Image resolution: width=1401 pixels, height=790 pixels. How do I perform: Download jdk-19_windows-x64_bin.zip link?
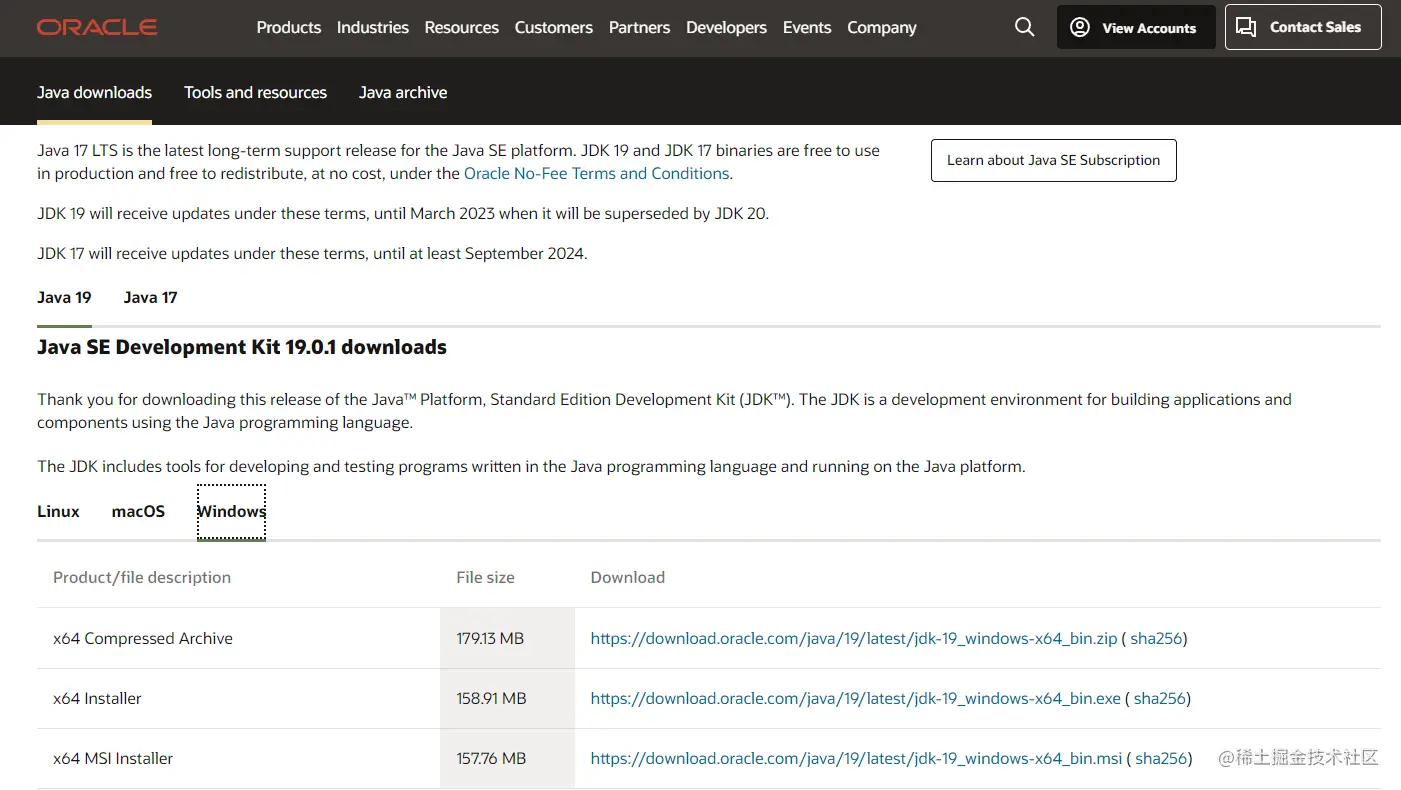click(x=854, y=638)
